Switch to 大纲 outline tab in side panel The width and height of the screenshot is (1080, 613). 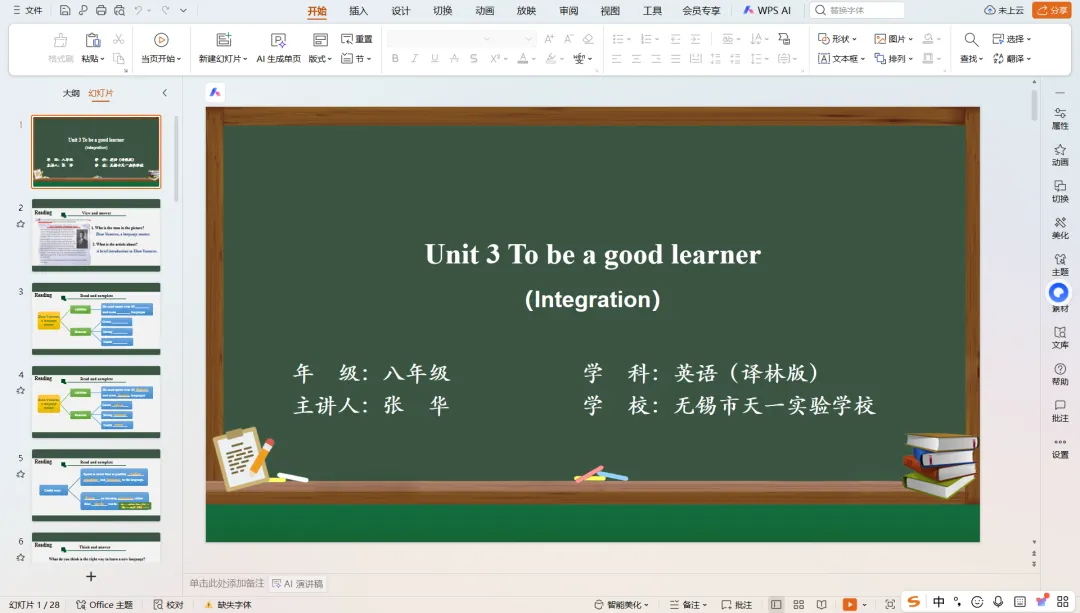[x=71, y=93]
